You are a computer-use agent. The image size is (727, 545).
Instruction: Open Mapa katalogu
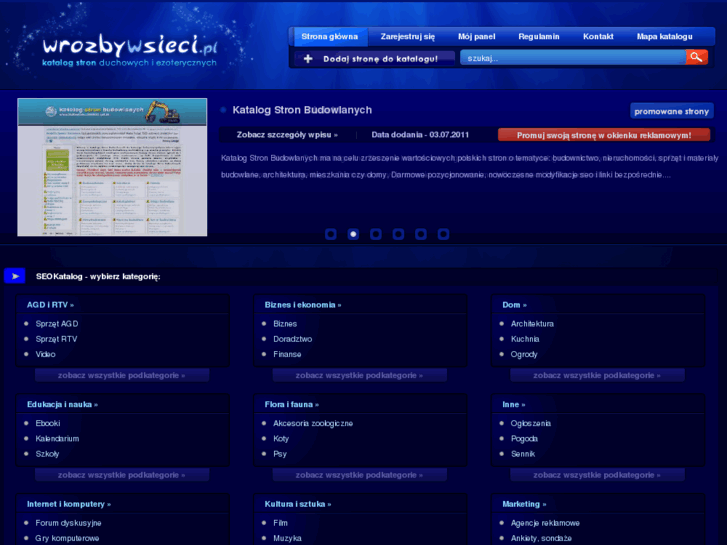coord(664,37)
